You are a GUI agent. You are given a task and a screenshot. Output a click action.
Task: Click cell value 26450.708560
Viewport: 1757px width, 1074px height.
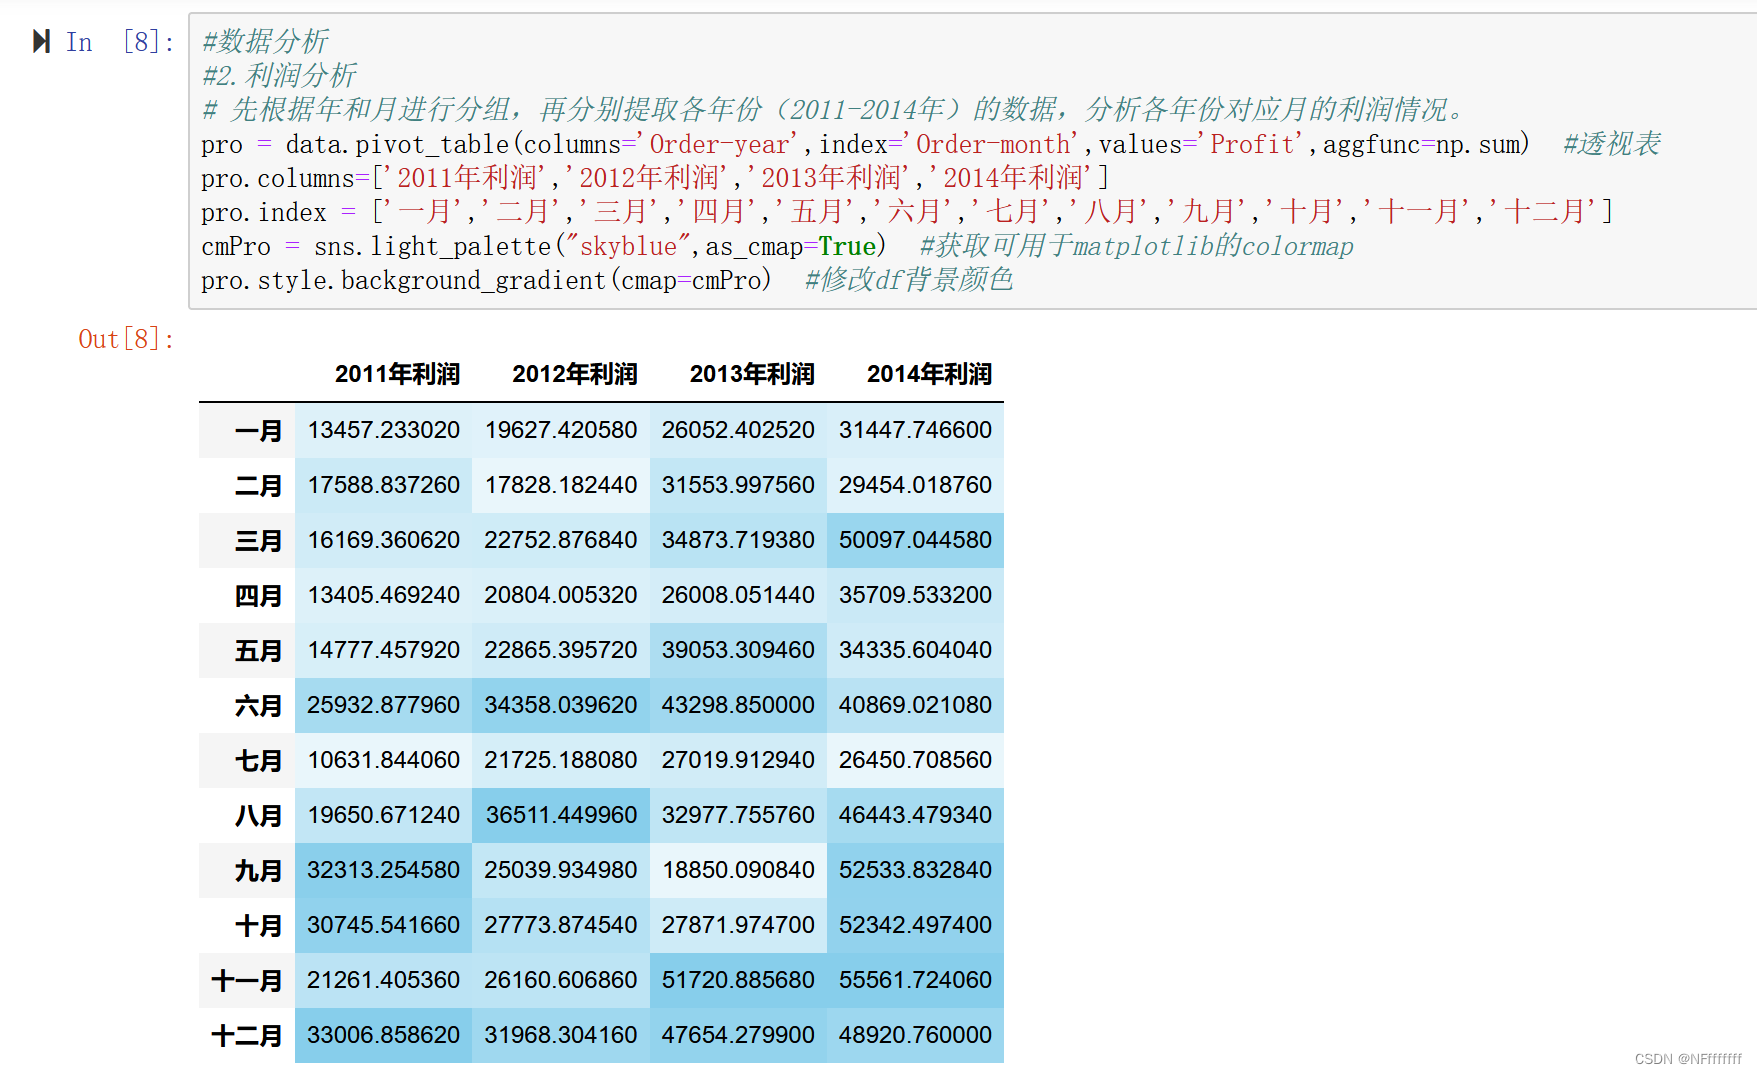(x=915, y=760)
